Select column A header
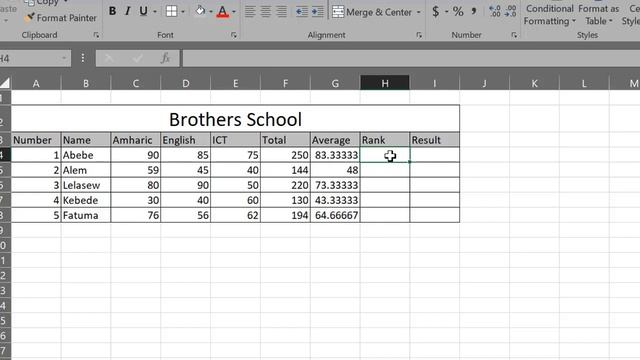Image resolution: width=640 pixels, height=360 pixels. tap(36, 83)
